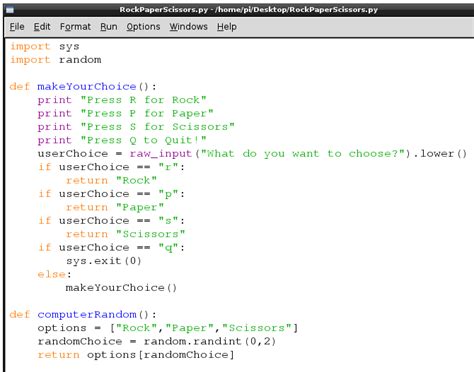Click the 'options = [...]' list assignment line
This screenshot has height=372, width=474.
point(168,328)
